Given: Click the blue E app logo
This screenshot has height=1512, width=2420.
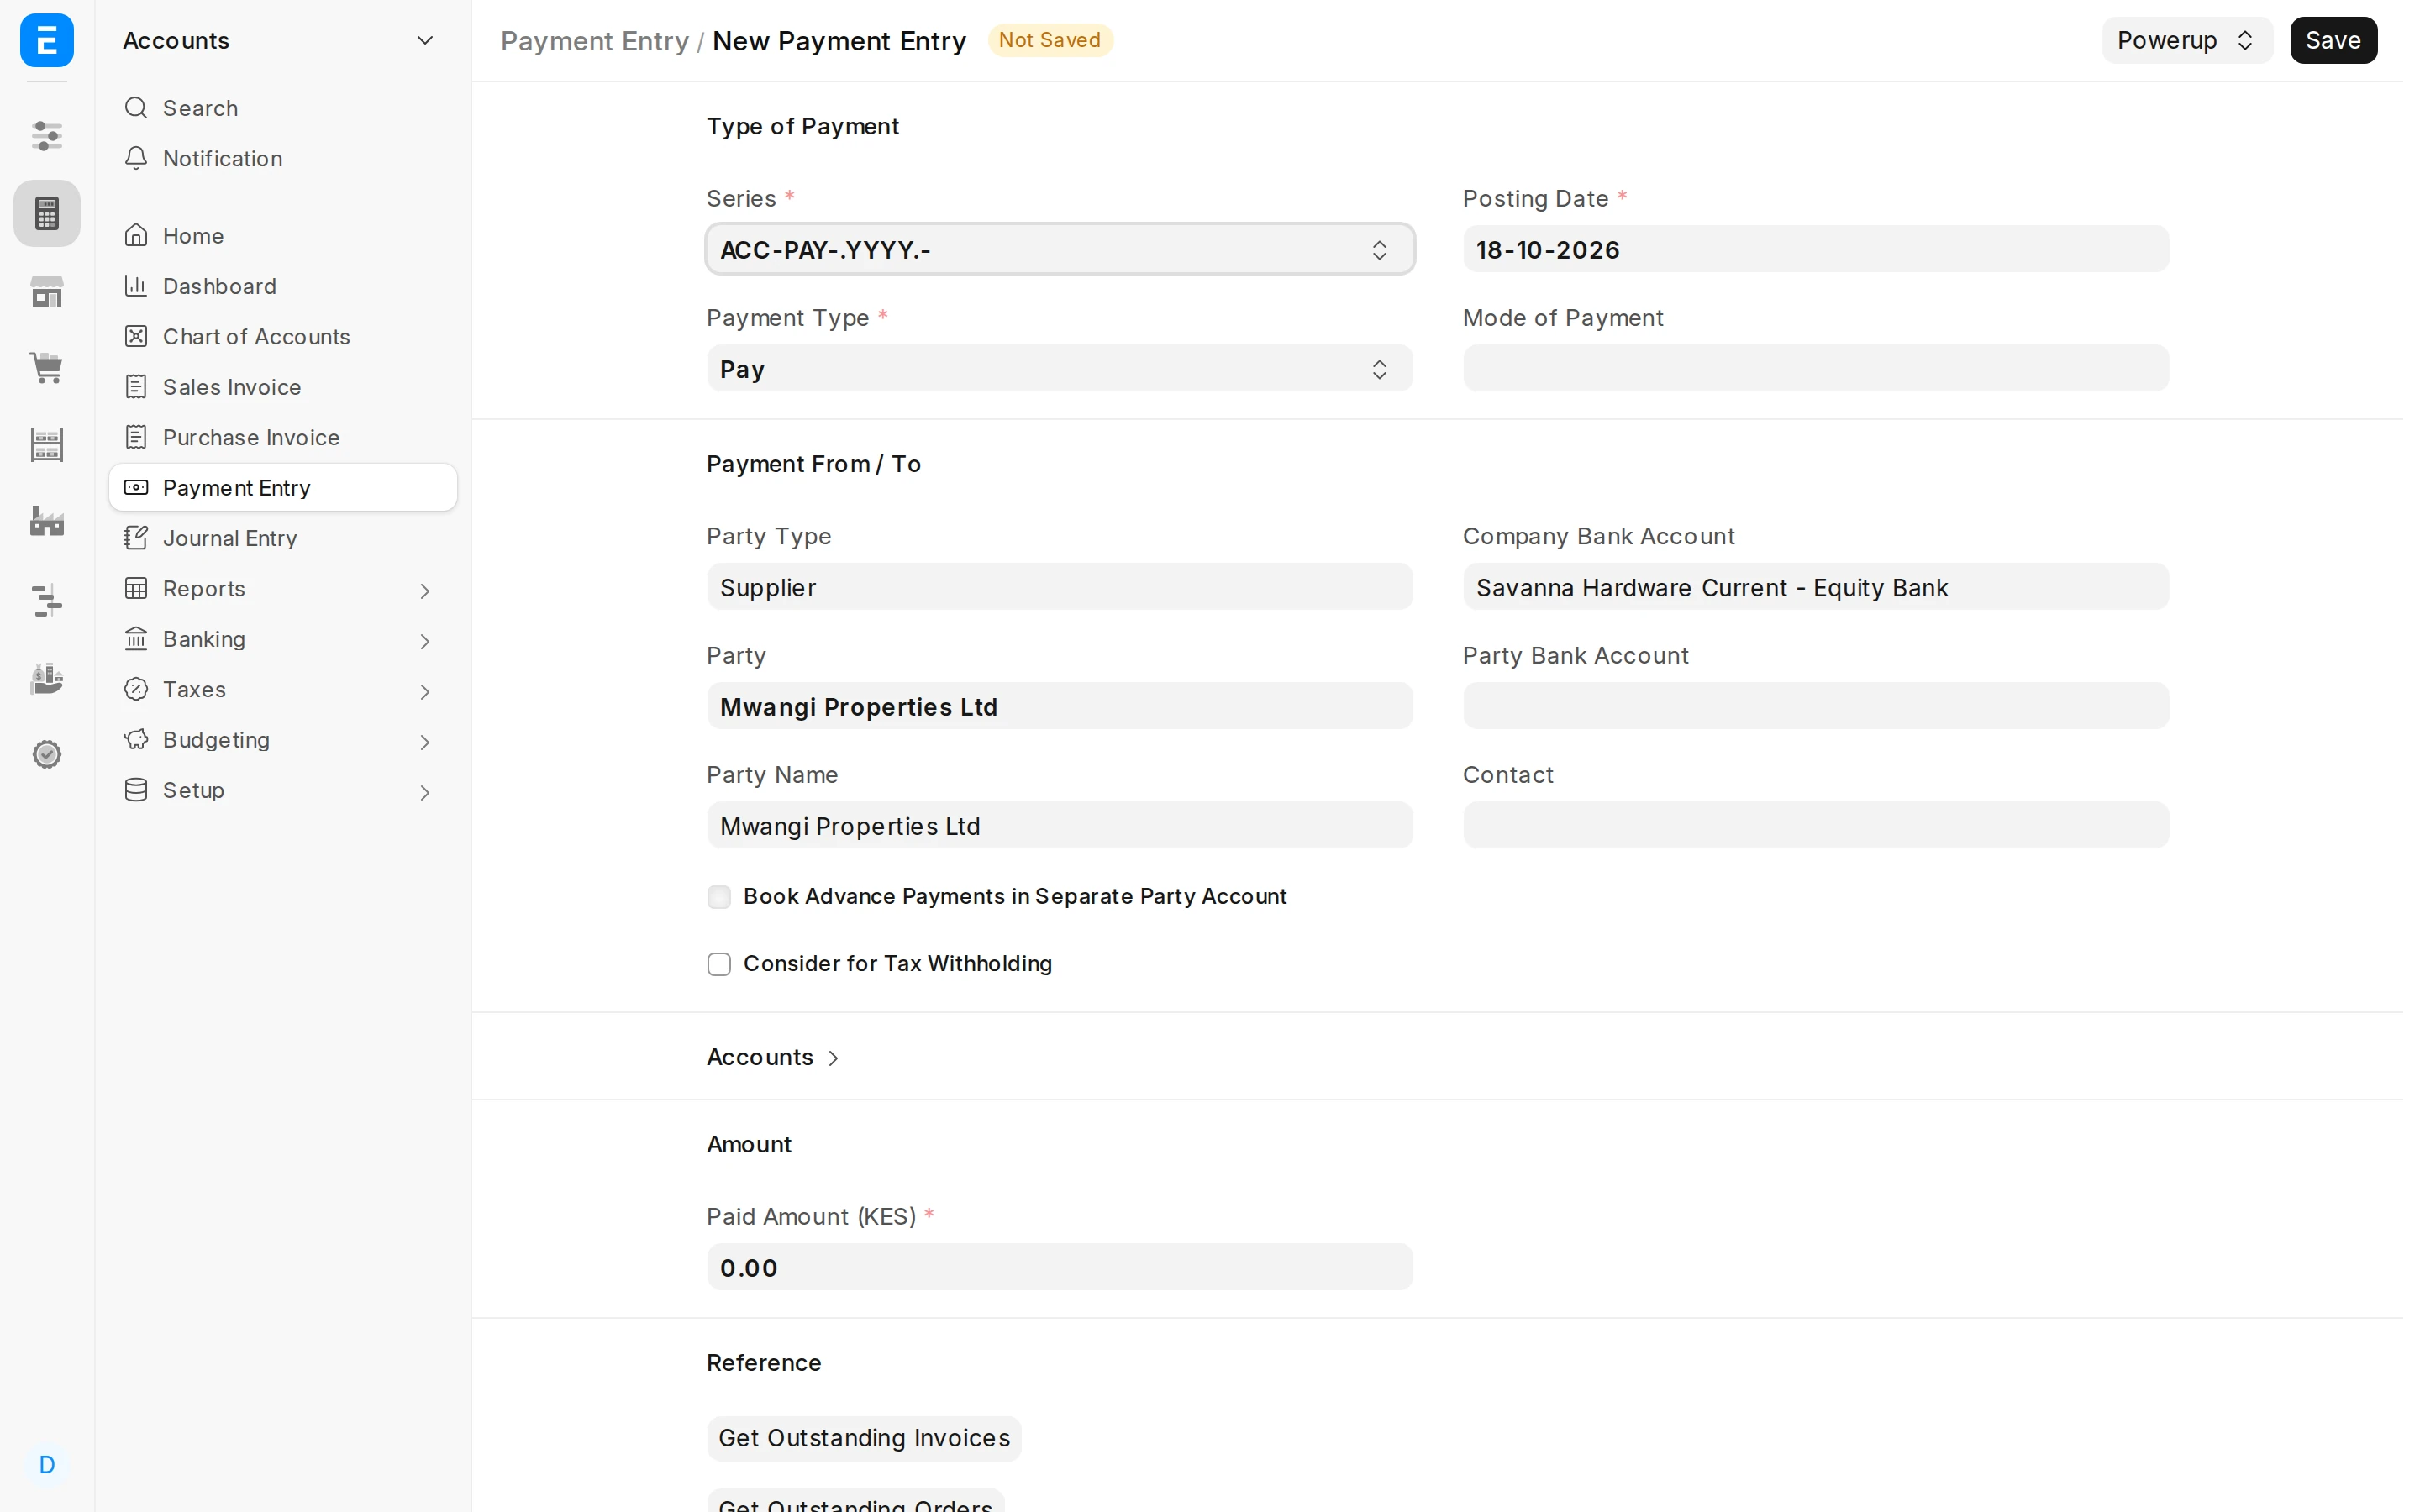Looking at the screenshot, I should 46,40.
